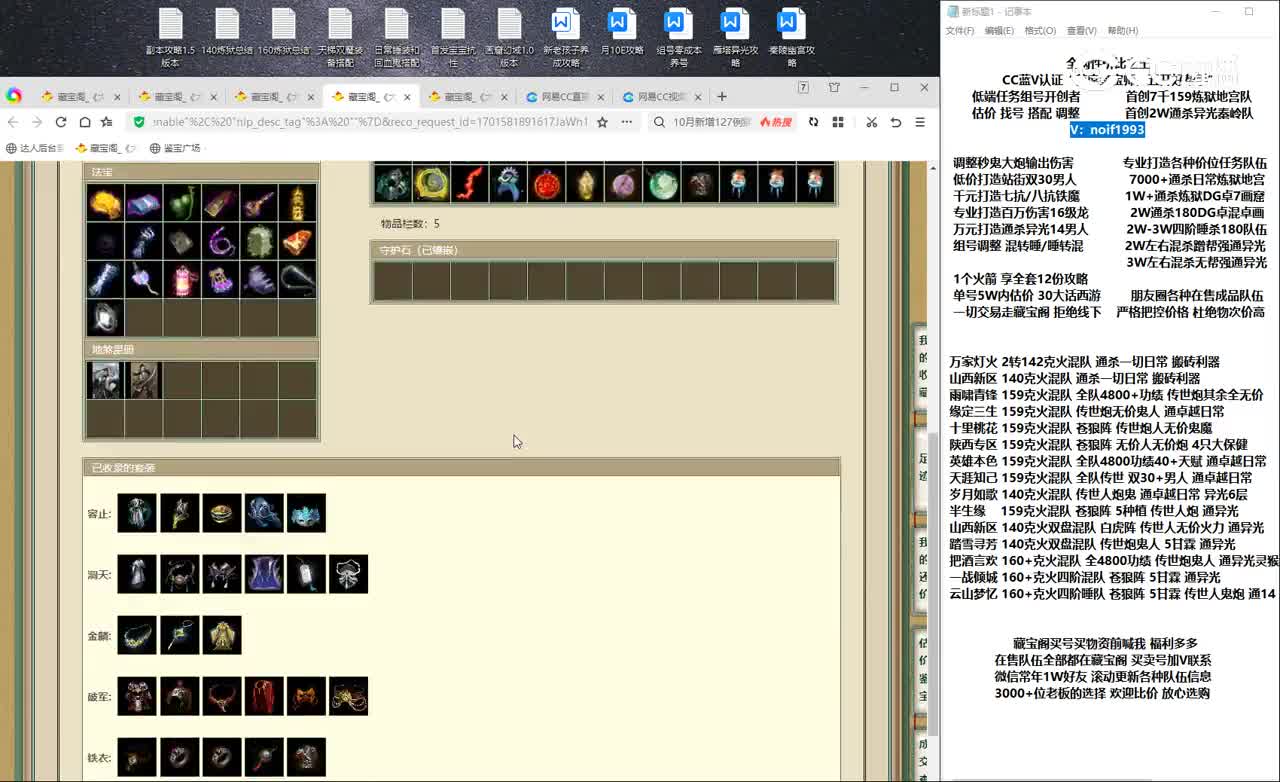Click the golden cloud item in the 法宝 grid
The width and height of the screenshot is (1280, 782).
[105, 203]
